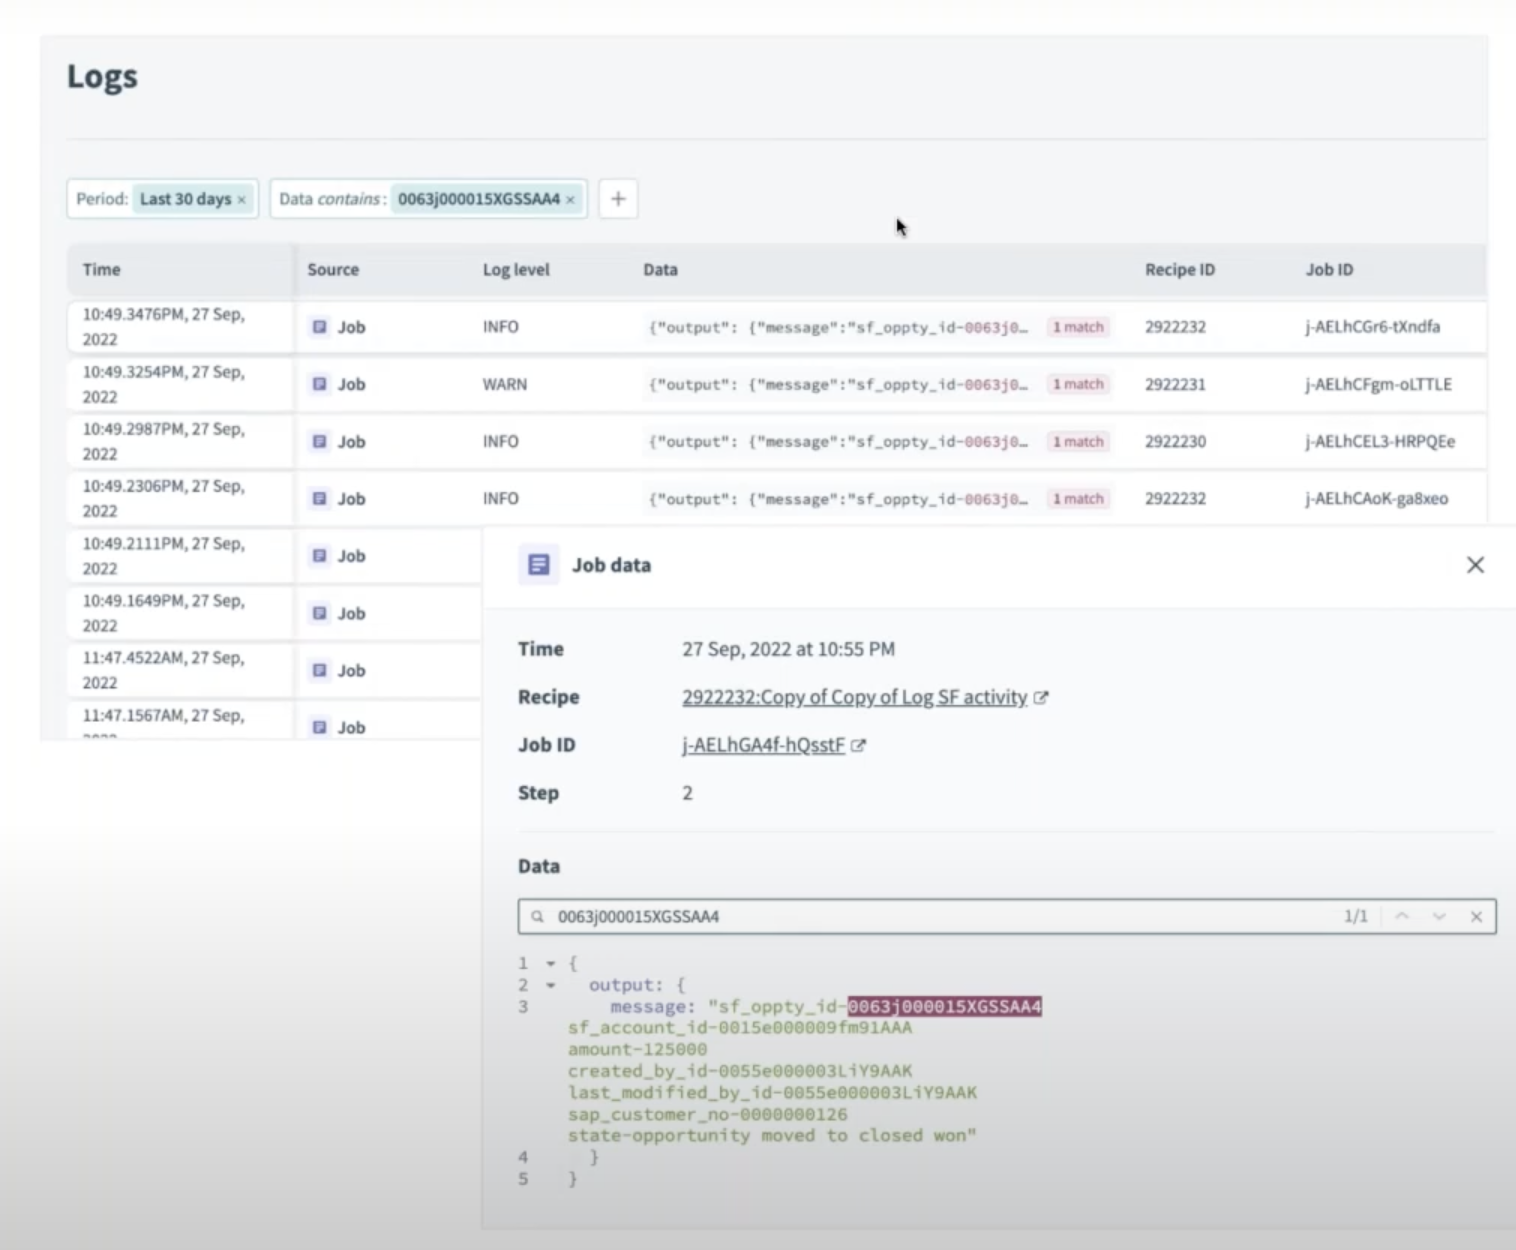The image size is (1516, 1250).
Task: Click the Job data panel header icon
Action: pos(538,564)
